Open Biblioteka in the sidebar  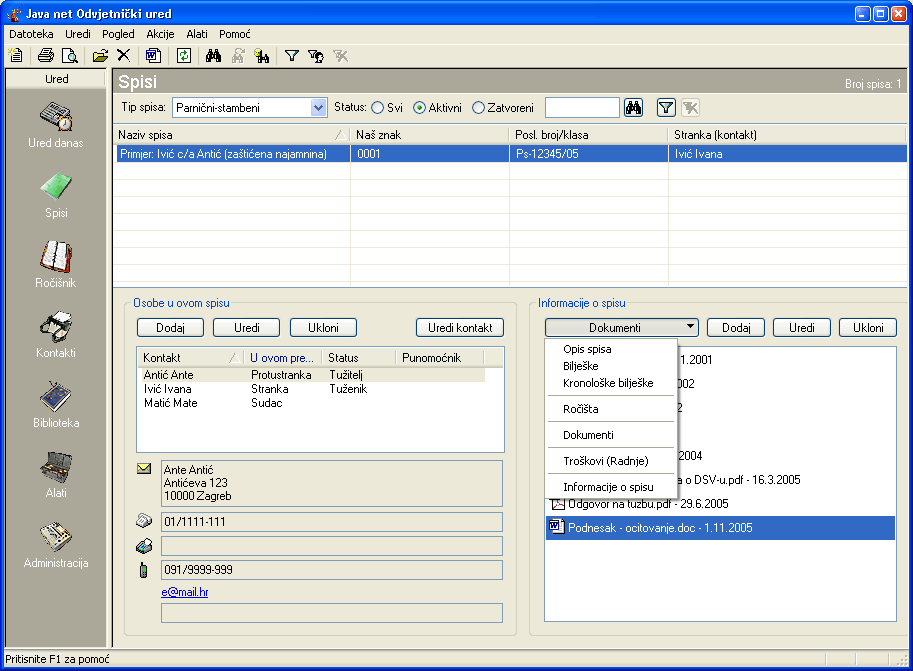click(56, 405)
